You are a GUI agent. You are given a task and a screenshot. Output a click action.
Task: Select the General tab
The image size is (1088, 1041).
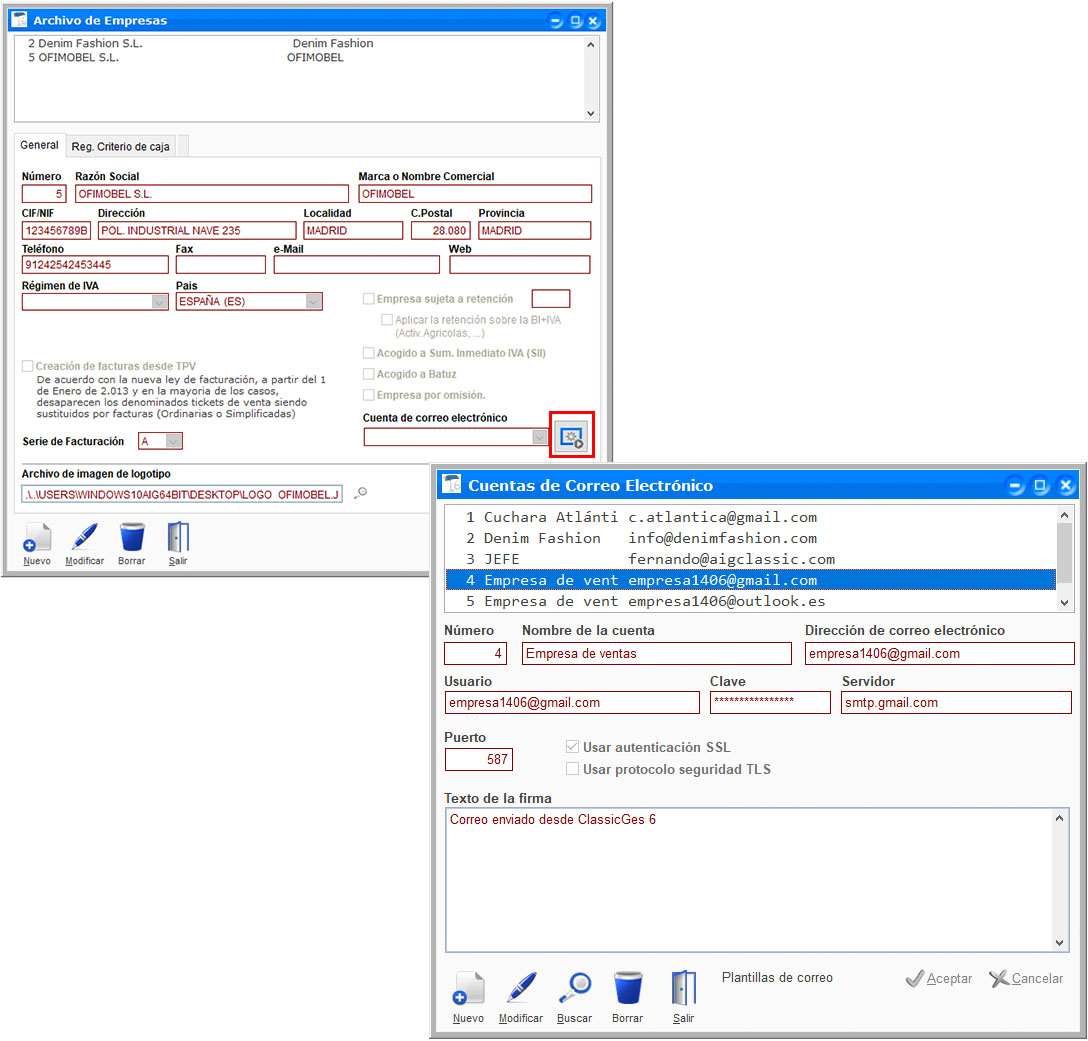(40, 146)
